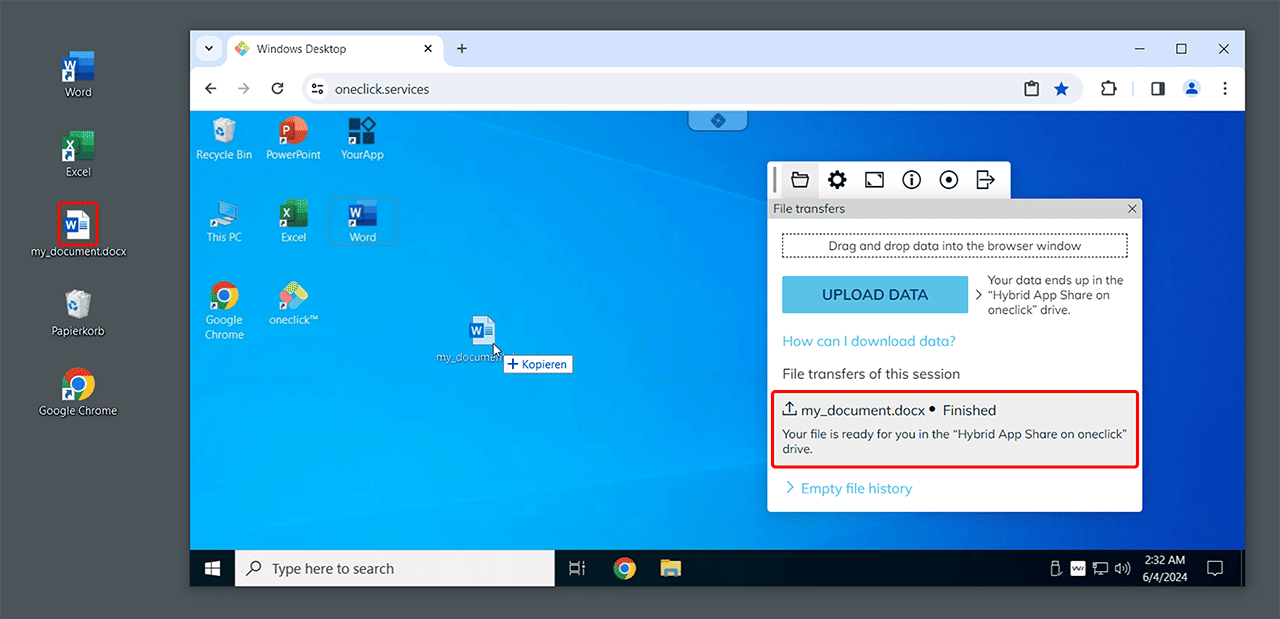
Task: Open the Chrome three-dot menu
Action: 1225,89
